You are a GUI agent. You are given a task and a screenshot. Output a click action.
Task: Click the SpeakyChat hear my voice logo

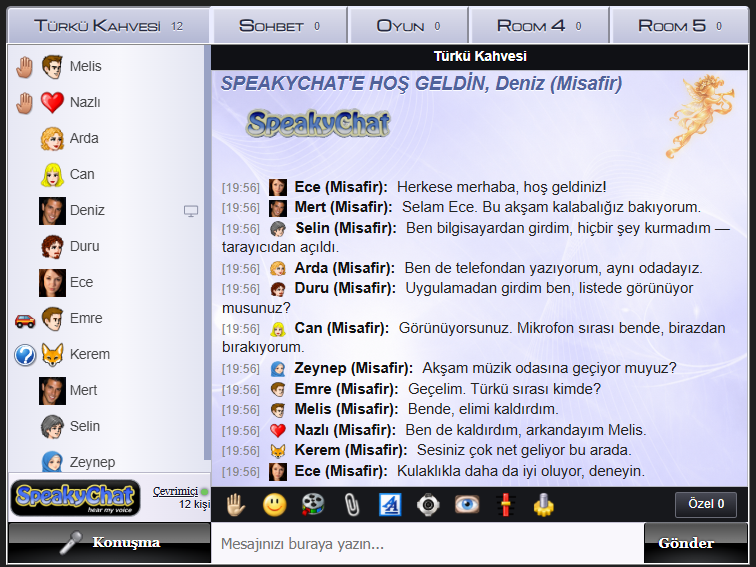tap(75, 498)
